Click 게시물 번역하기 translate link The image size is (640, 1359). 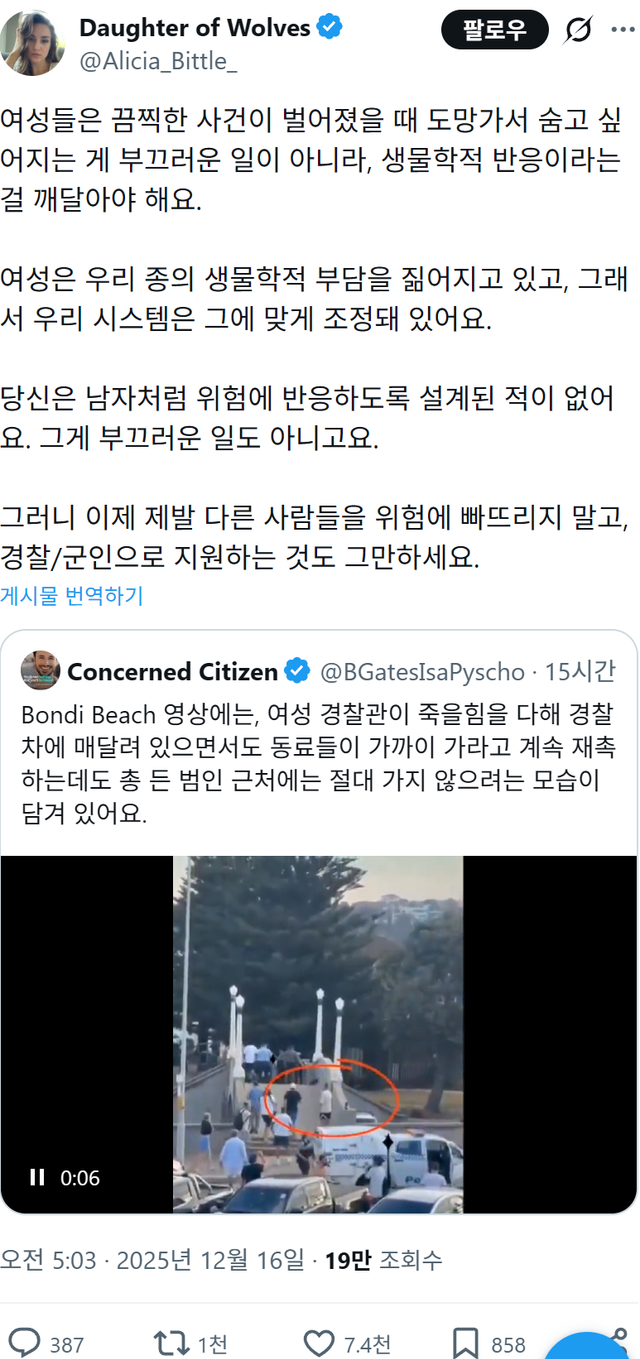pos(71,596)
